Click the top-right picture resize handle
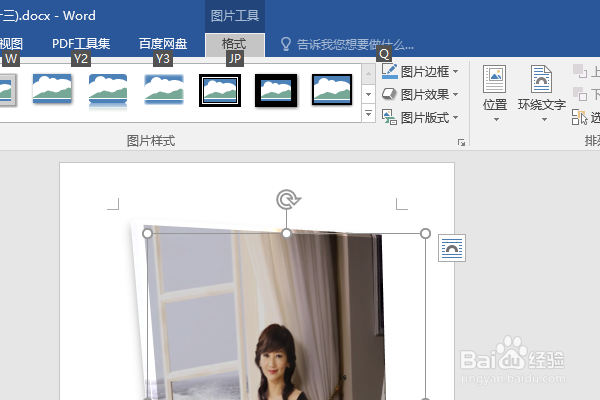The height and width of the screenshot is (400, 600). [x=425, y=233]
